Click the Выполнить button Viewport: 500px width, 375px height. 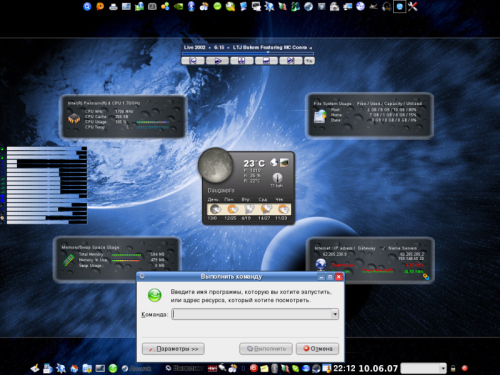pos(266,349)
